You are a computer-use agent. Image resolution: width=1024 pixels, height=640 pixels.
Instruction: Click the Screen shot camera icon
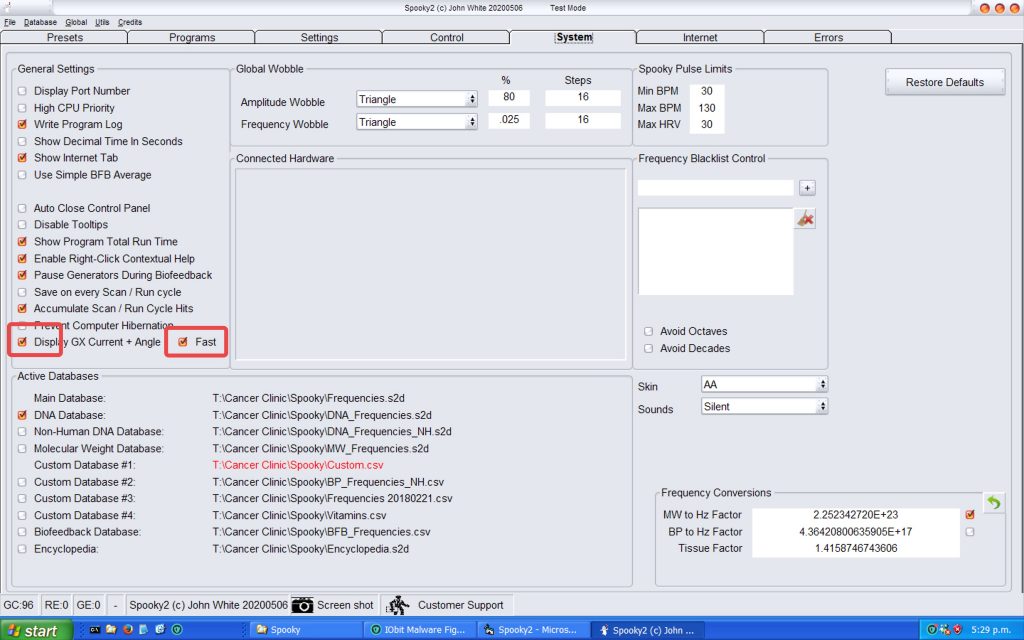(x=302, y=605)
